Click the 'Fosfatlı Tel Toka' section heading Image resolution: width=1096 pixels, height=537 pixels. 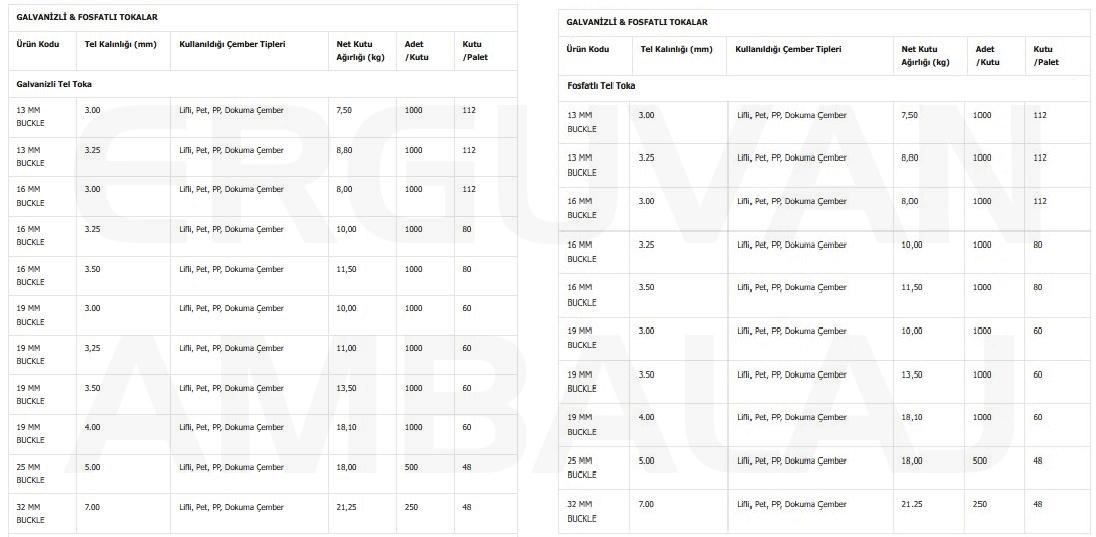601,86
